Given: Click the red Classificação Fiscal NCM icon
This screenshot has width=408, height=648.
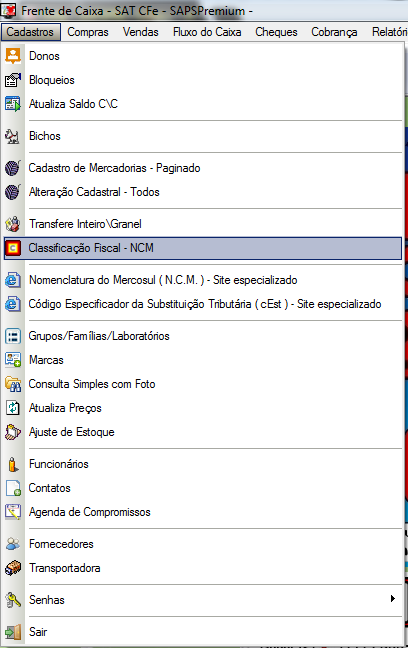Looking at the screenshot, I should click(x=13, y=248).
